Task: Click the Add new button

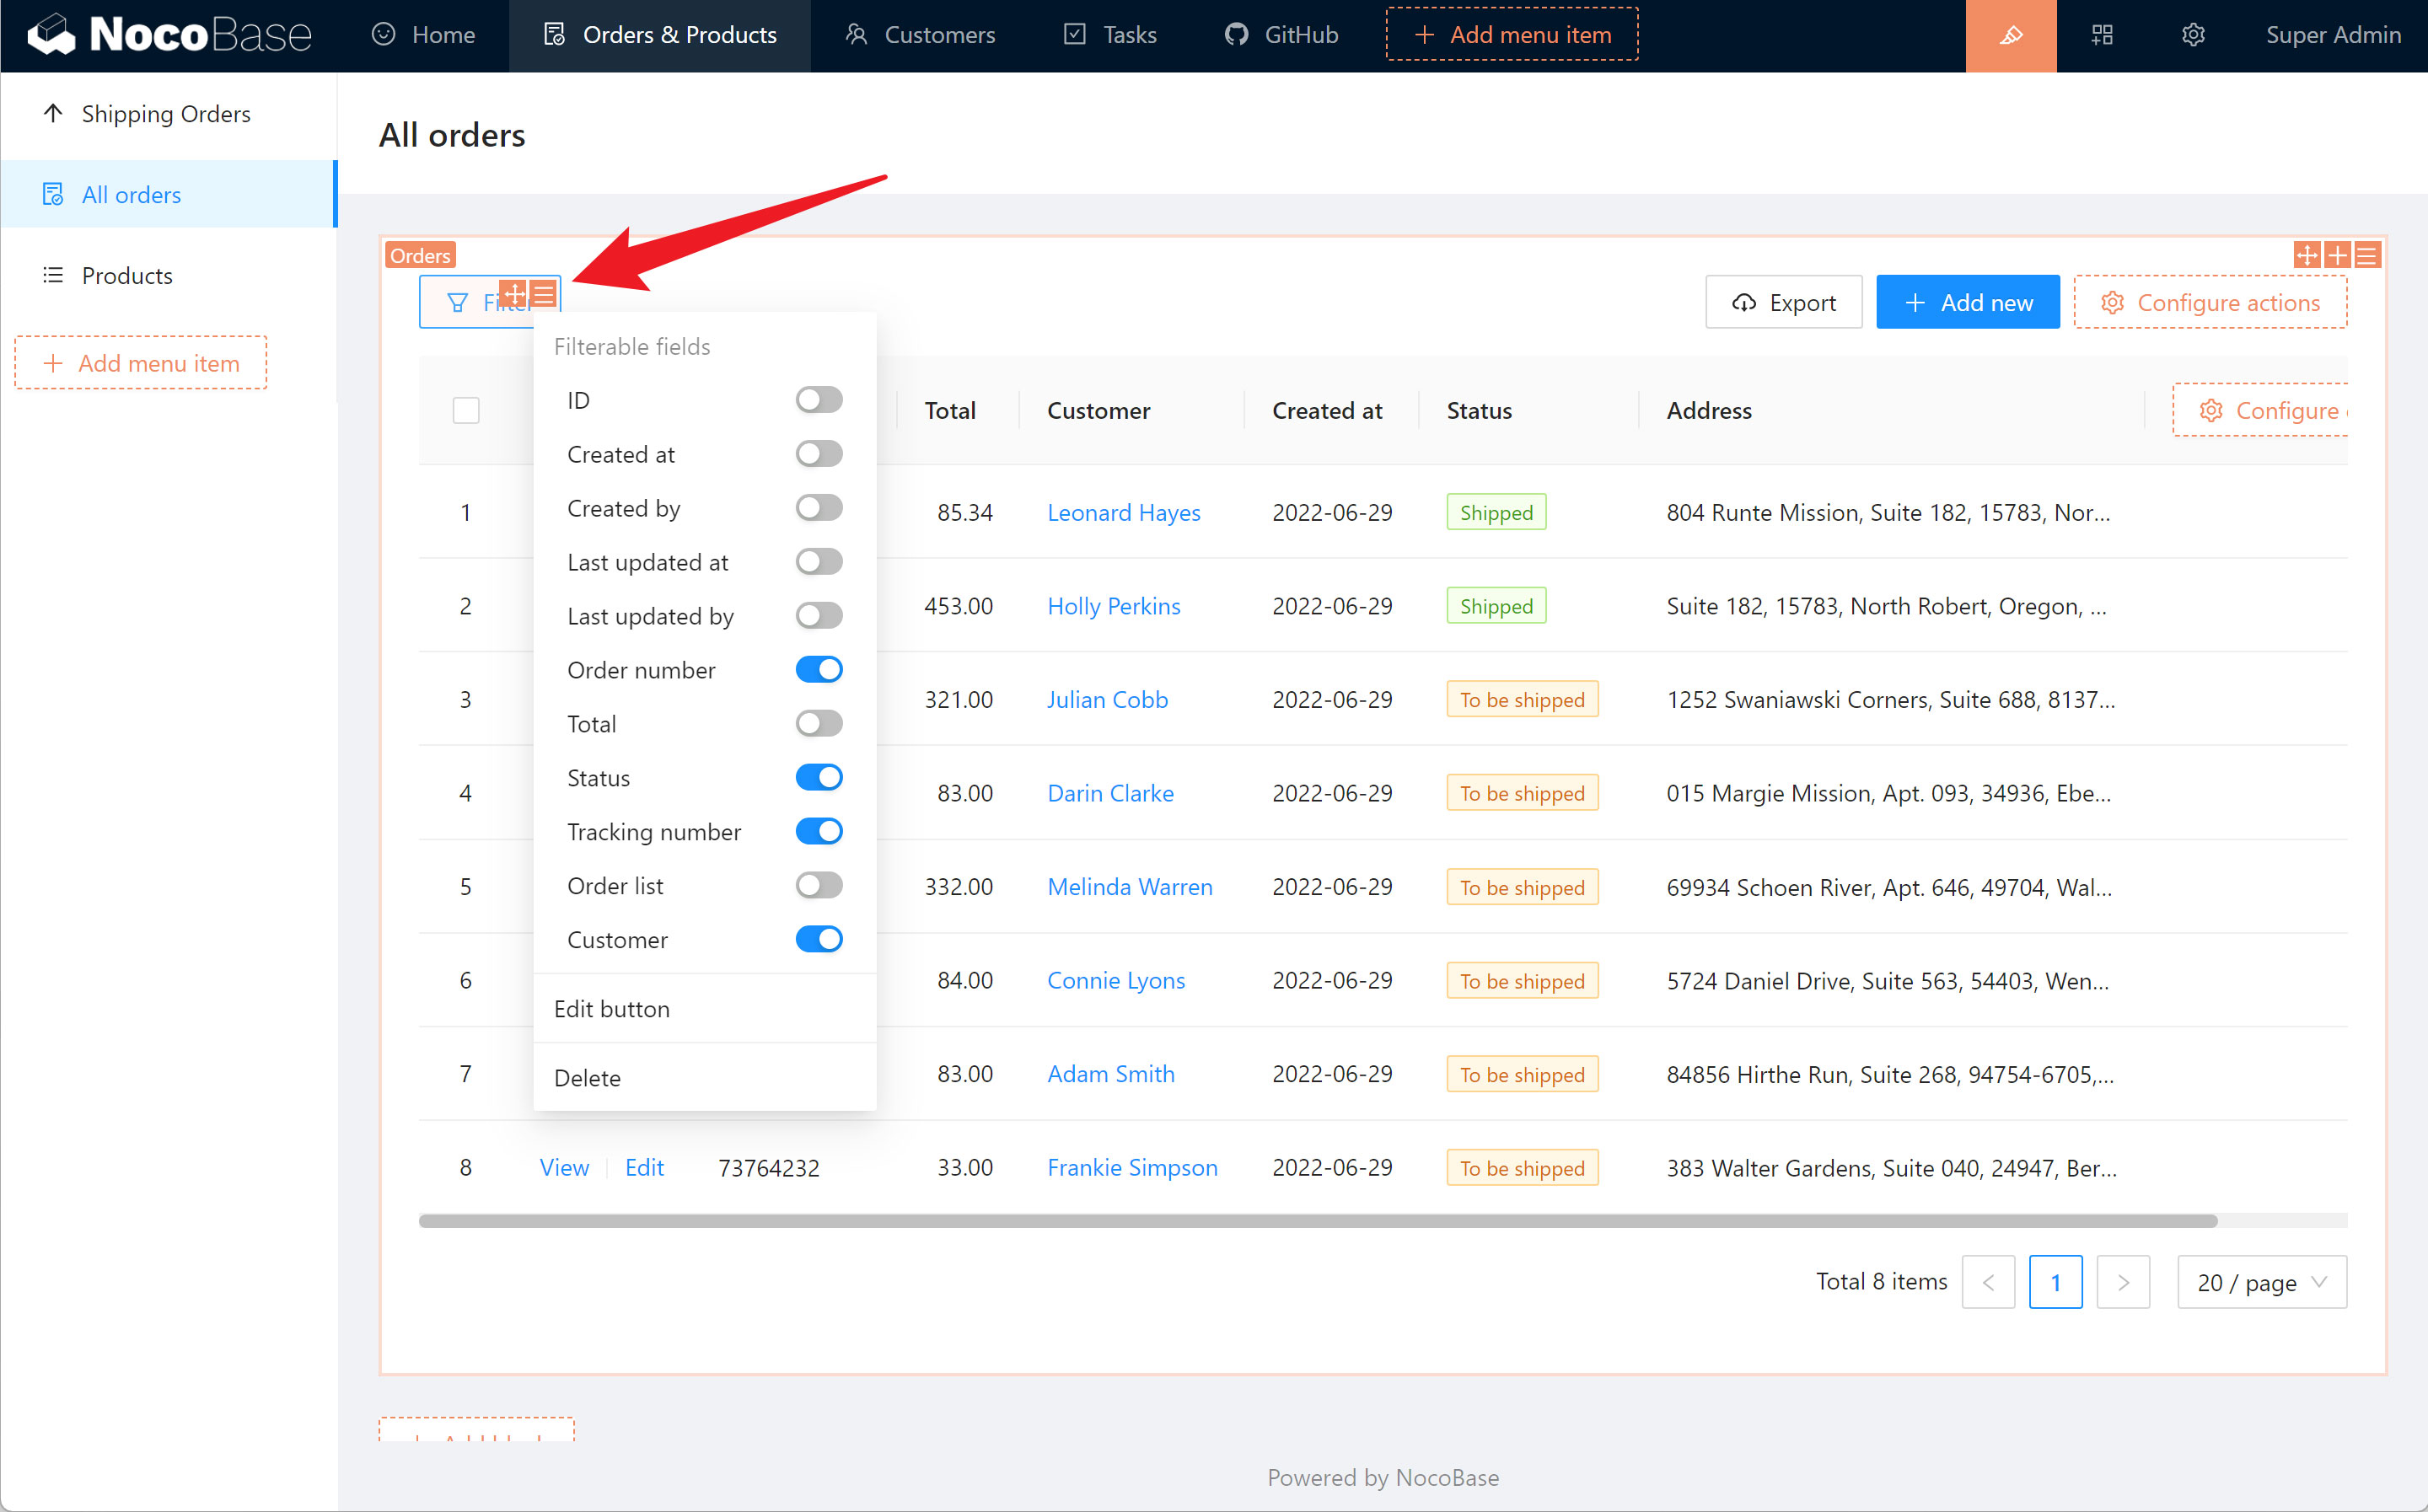Action: tap(1967, 303)
